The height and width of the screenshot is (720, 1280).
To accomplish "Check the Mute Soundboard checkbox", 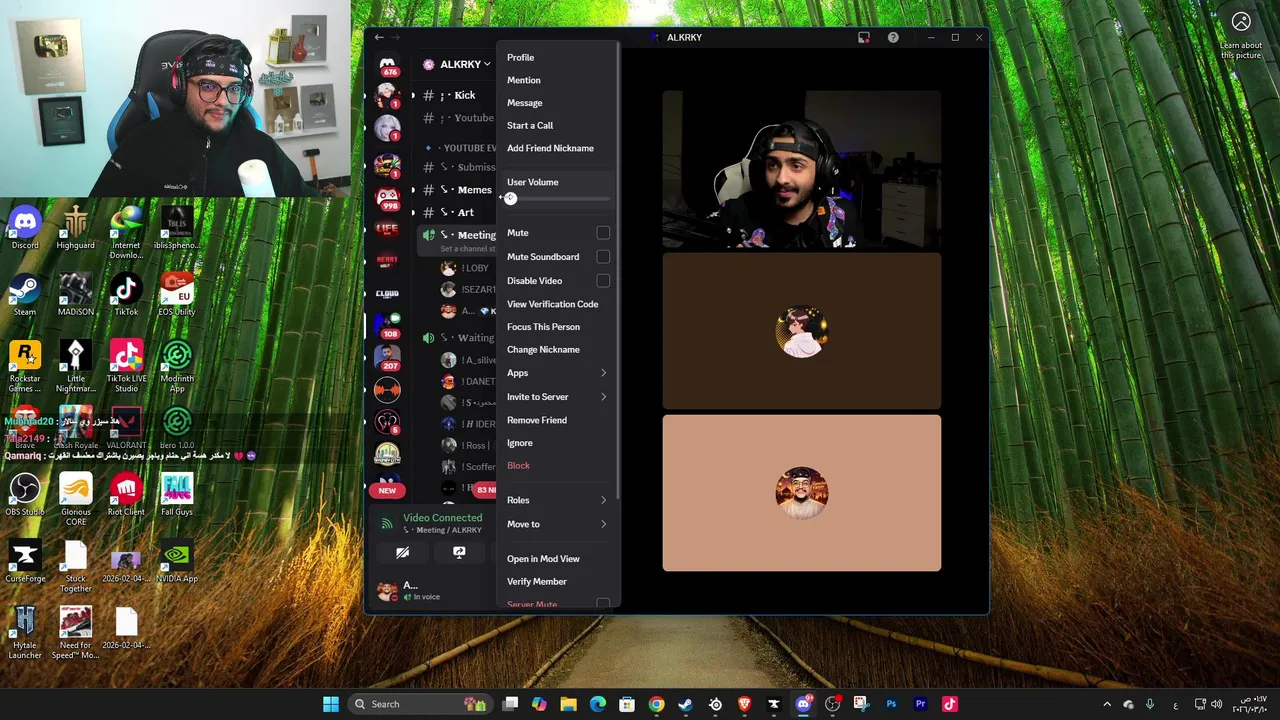I will 603,257.
